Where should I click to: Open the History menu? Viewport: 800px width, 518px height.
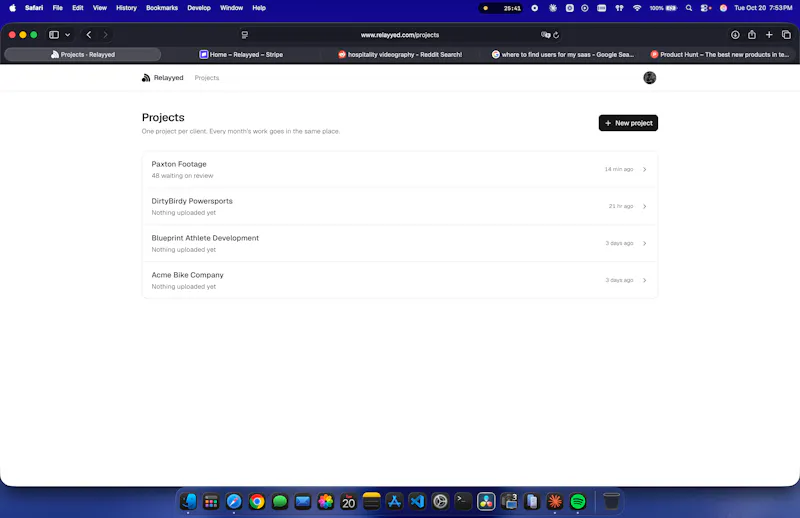127,8
